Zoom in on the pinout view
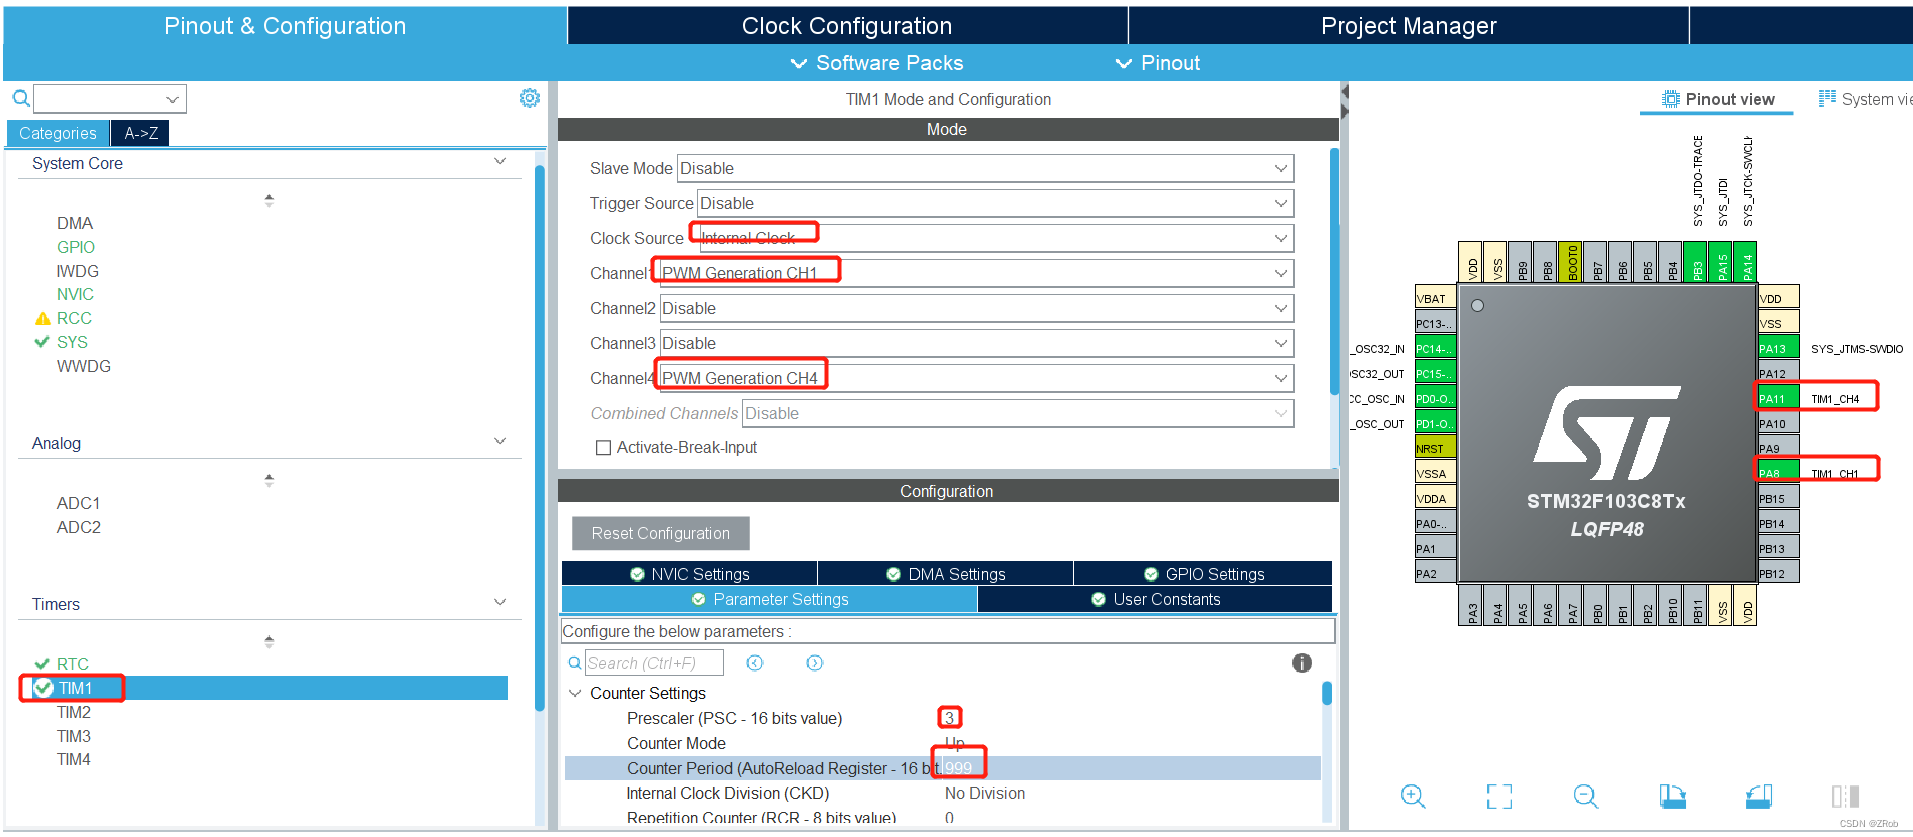1913x837 pixels. 1413,796
